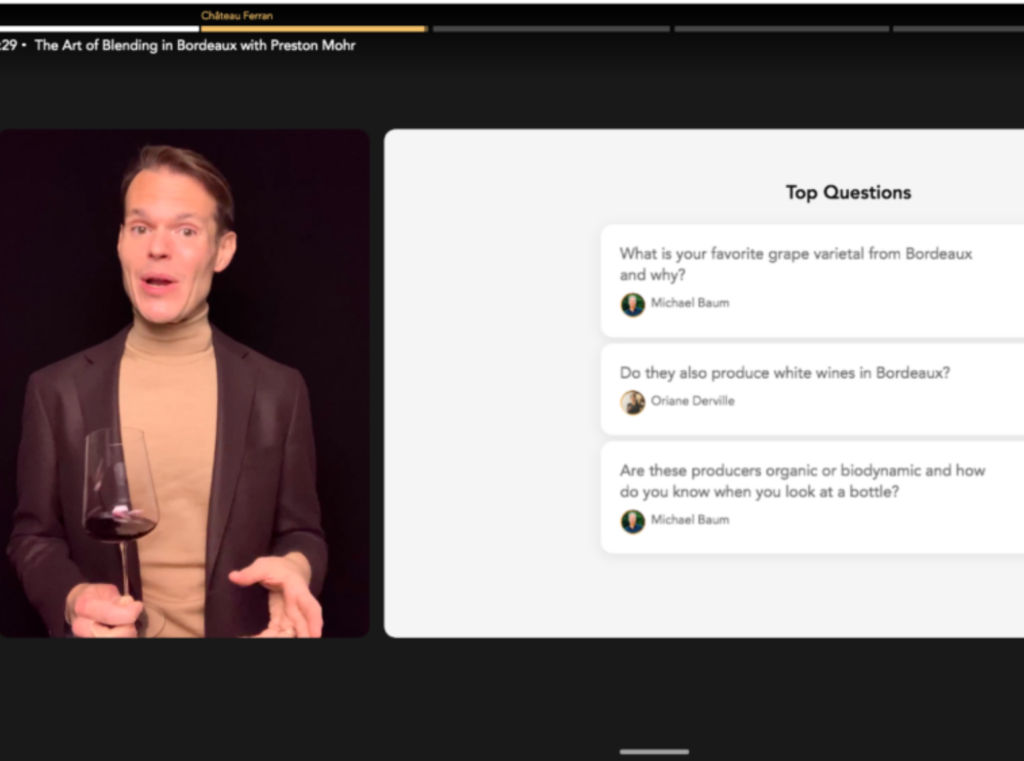Jump to the fourth gray progress segment
This screenshot has width=1024, height=761.
[781, 29]
